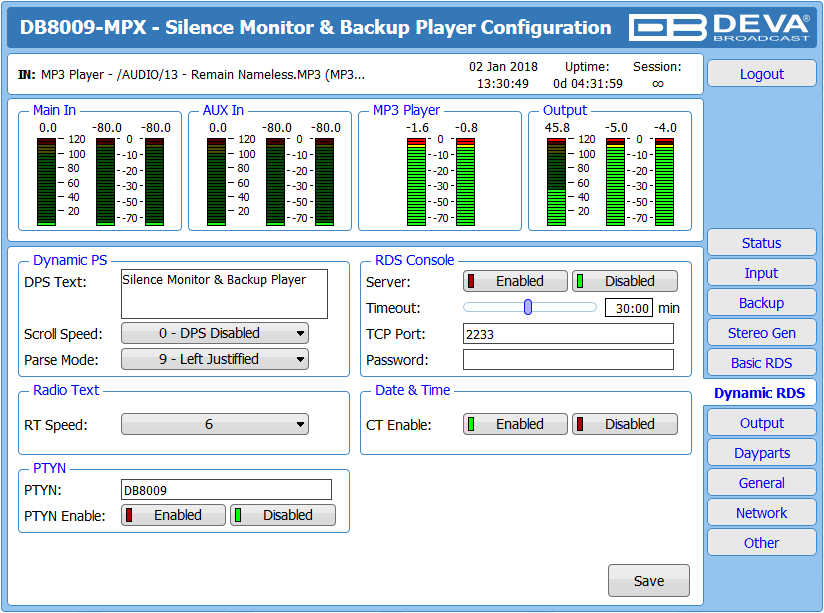Click the Output MPX reading 45.8
824x613 pixels.
click(557, 128)
